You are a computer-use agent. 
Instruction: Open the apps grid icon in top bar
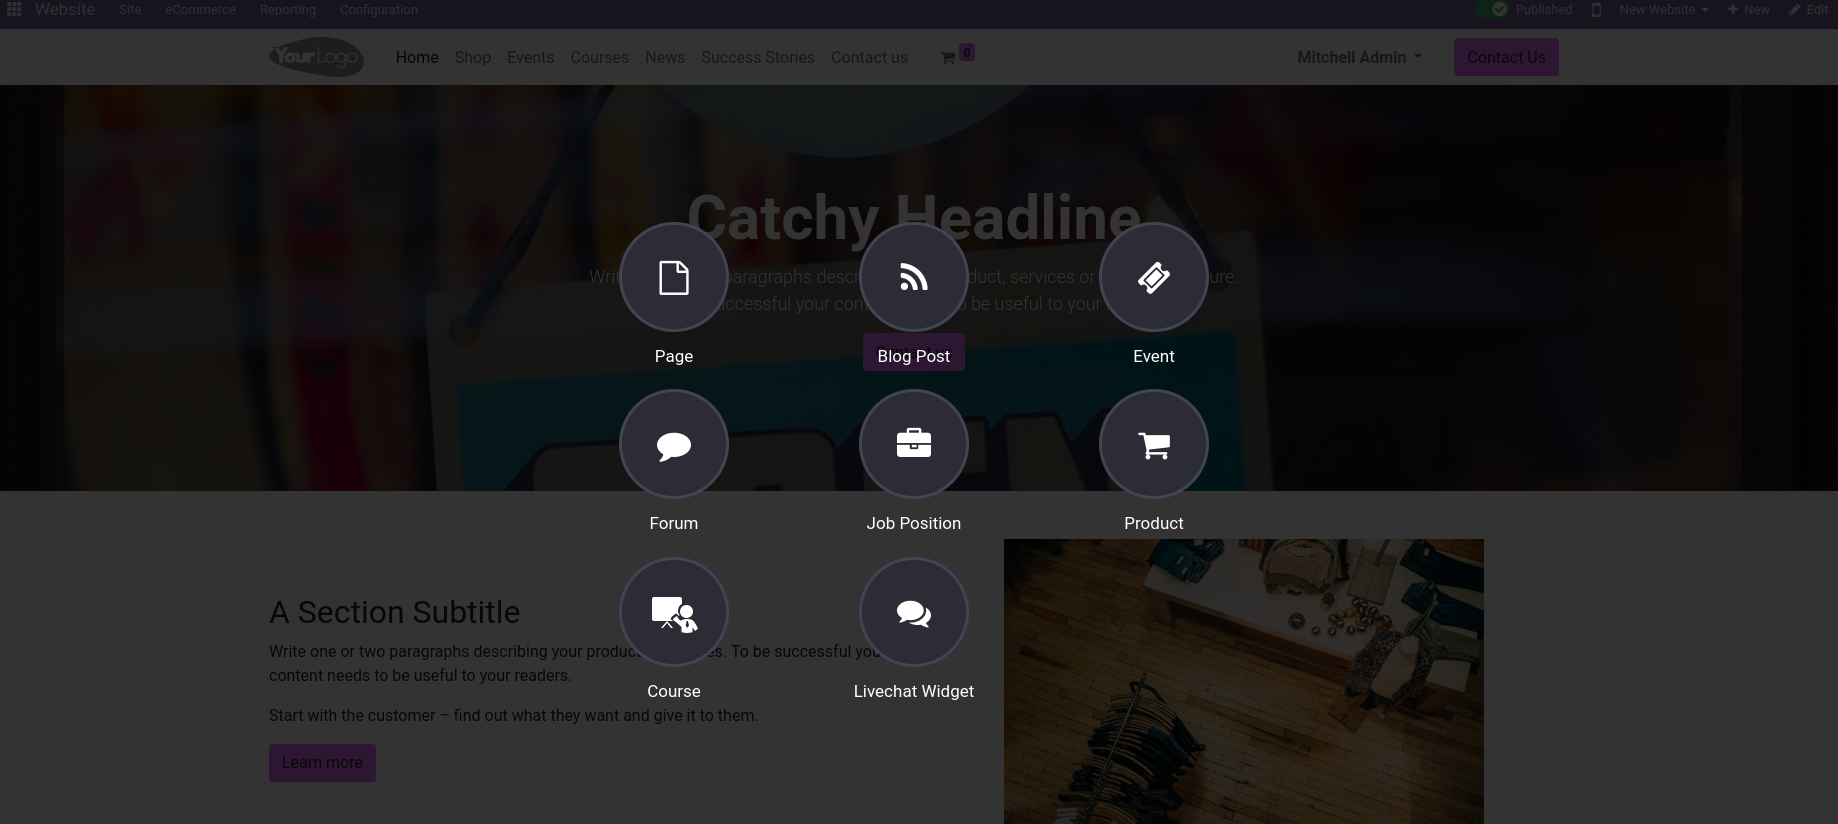[14, 9]
